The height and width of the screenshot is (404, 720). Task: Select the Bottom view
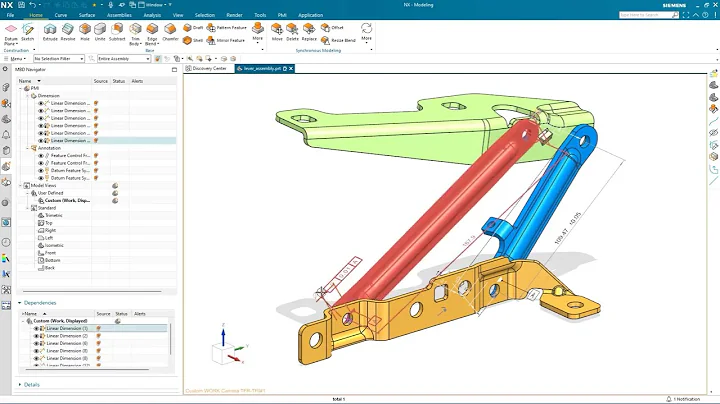pyautogui.click(x=49, y=260)
